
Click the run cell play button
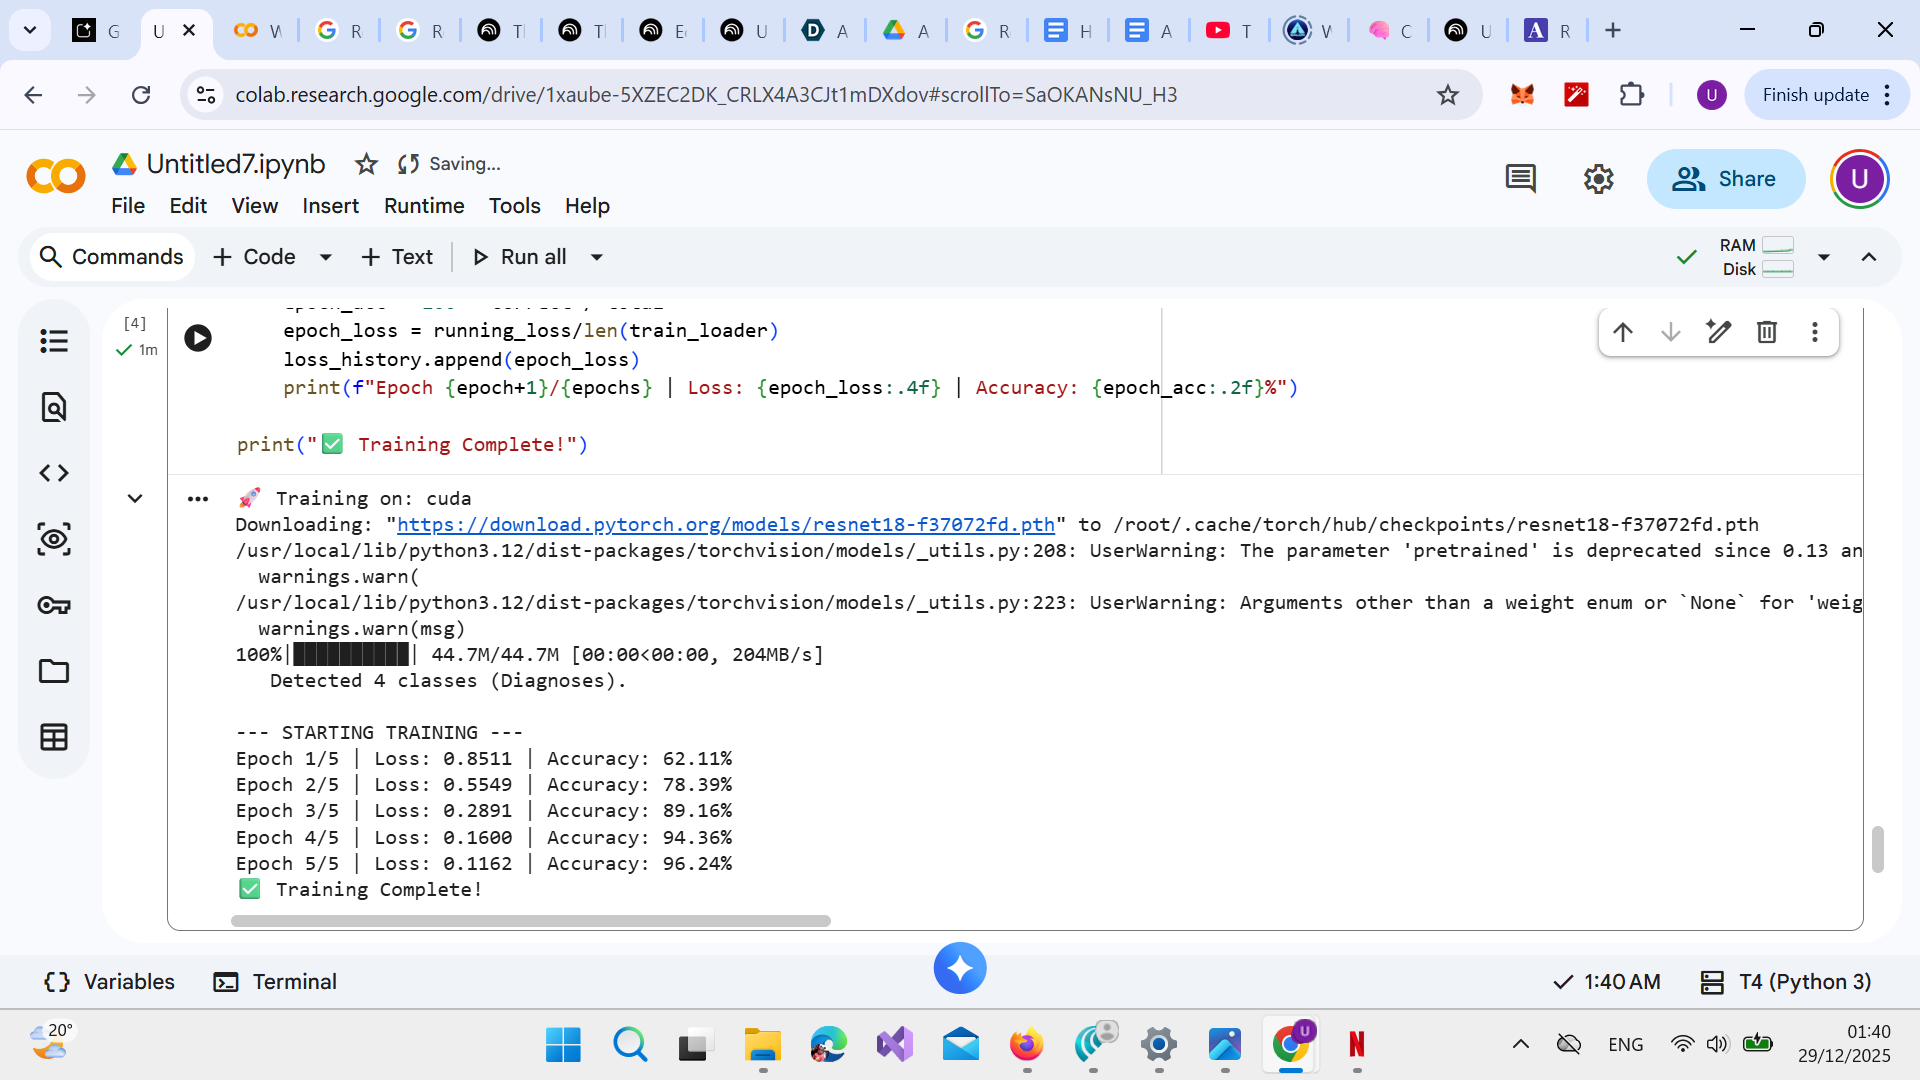pyautogui.click(x=198, y=338)
